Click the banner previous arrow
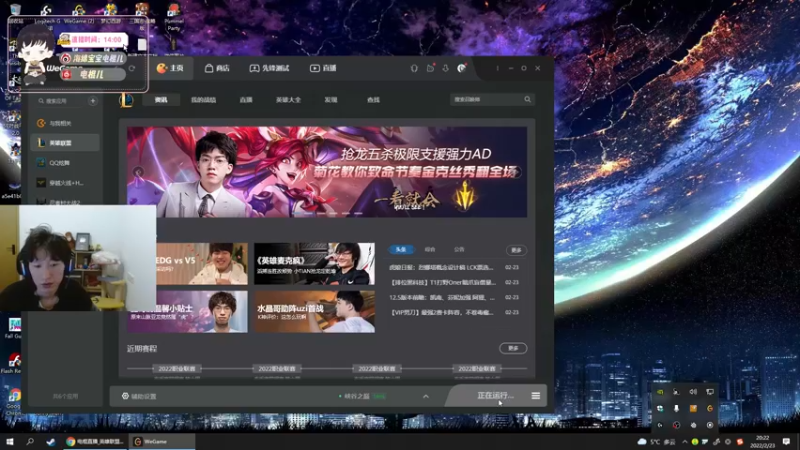The height and width of the screenshot is (450, 800). coord(138,172)
